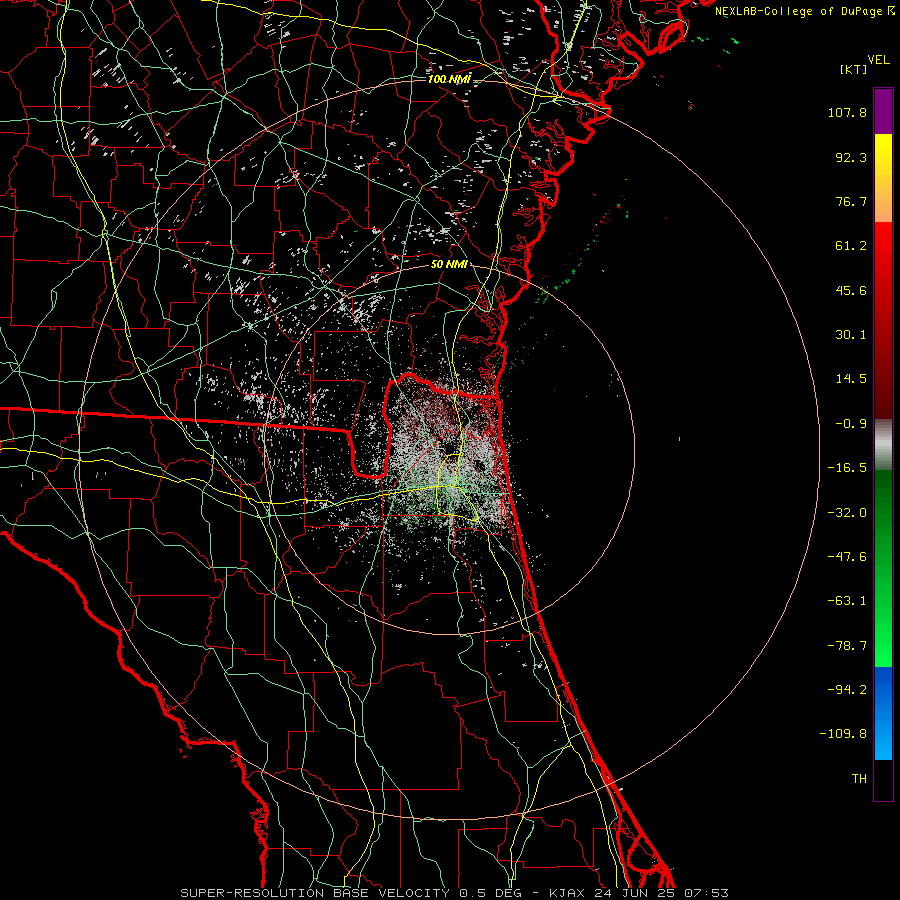Select the -47.6 velocity scale value

(847, 557)
